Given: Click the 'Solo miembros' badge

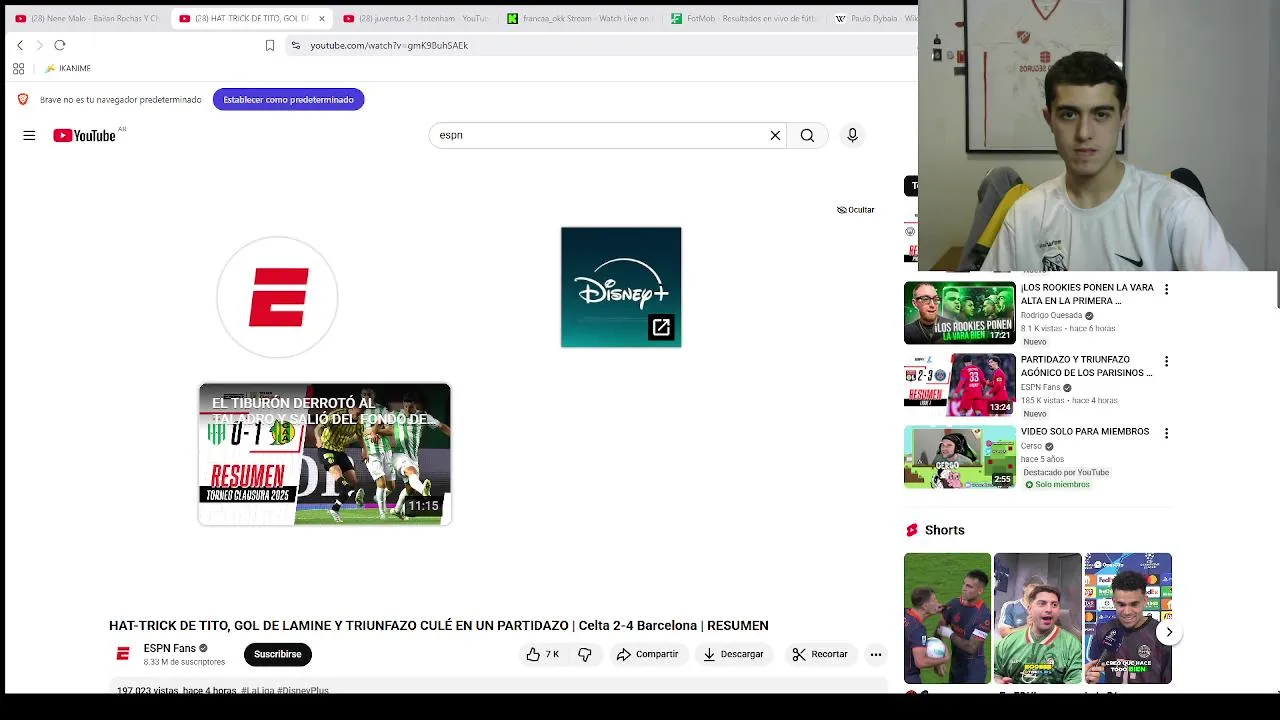Looking at the screenshot, I should tap(1057, 485).
